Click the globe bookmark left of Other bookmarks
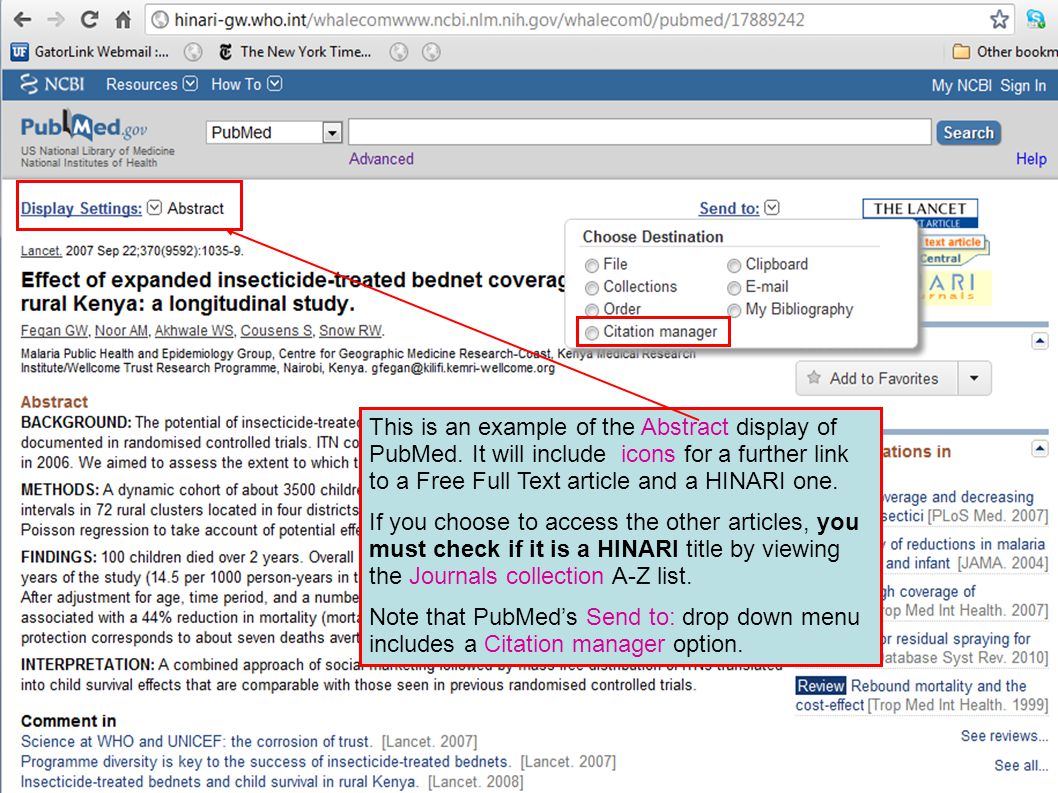1058x793 pixels. tap(431, 52)
